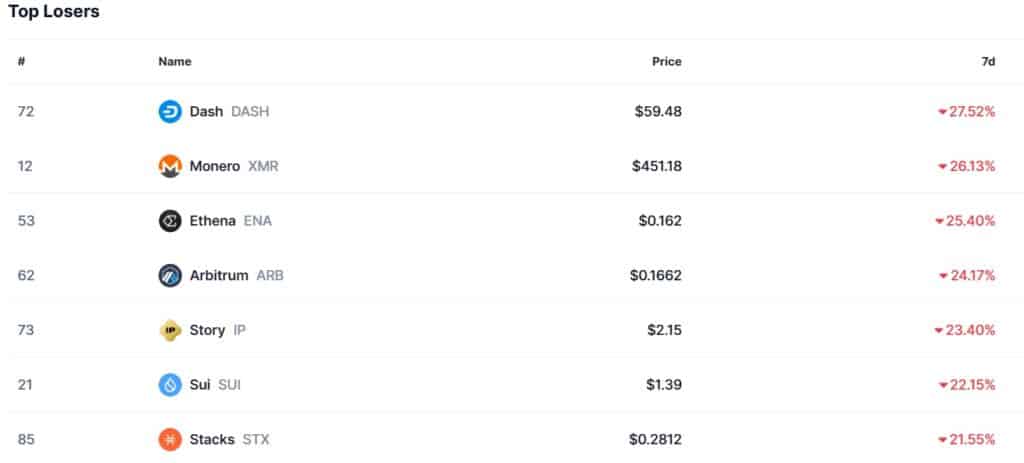Click the Monero coin logo icon
The image size is (1024, 463).
(x=170, y=166)
